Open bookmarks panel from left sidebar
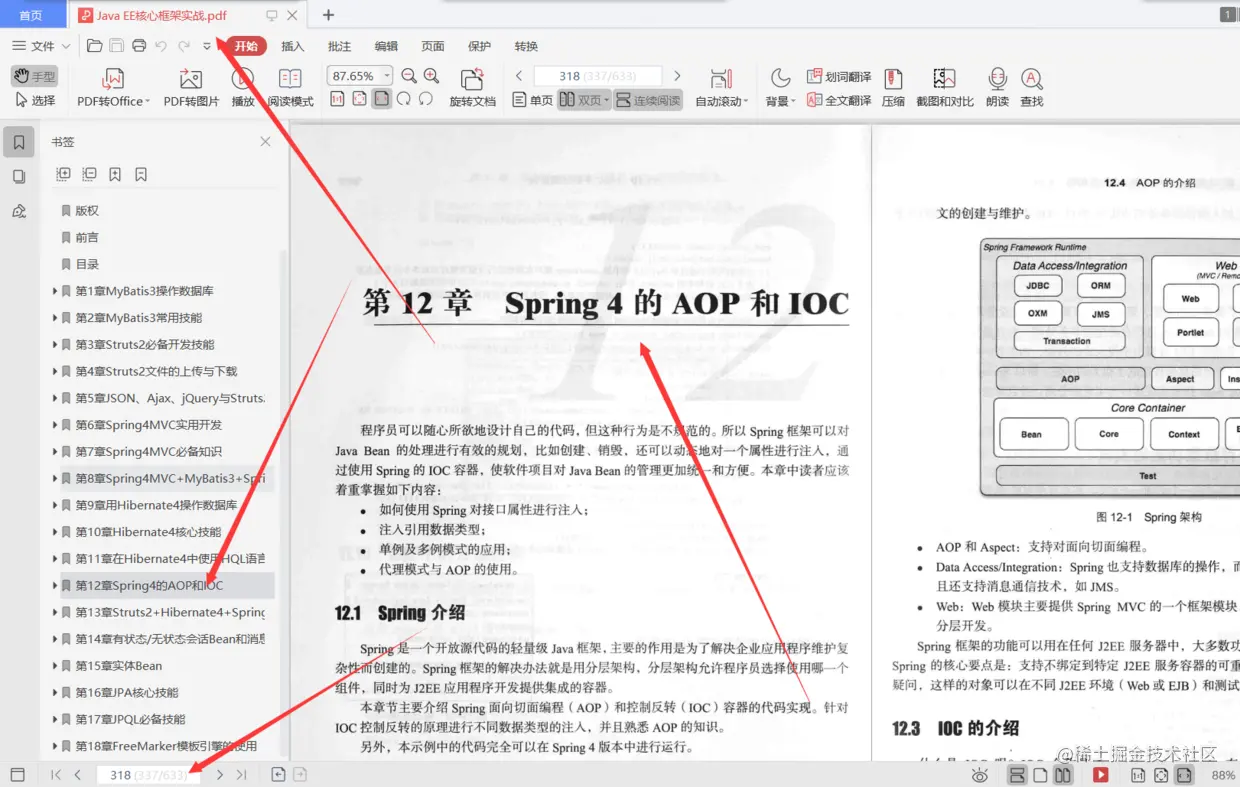Viewport: 1240px width, 787px height. [19, 143]
